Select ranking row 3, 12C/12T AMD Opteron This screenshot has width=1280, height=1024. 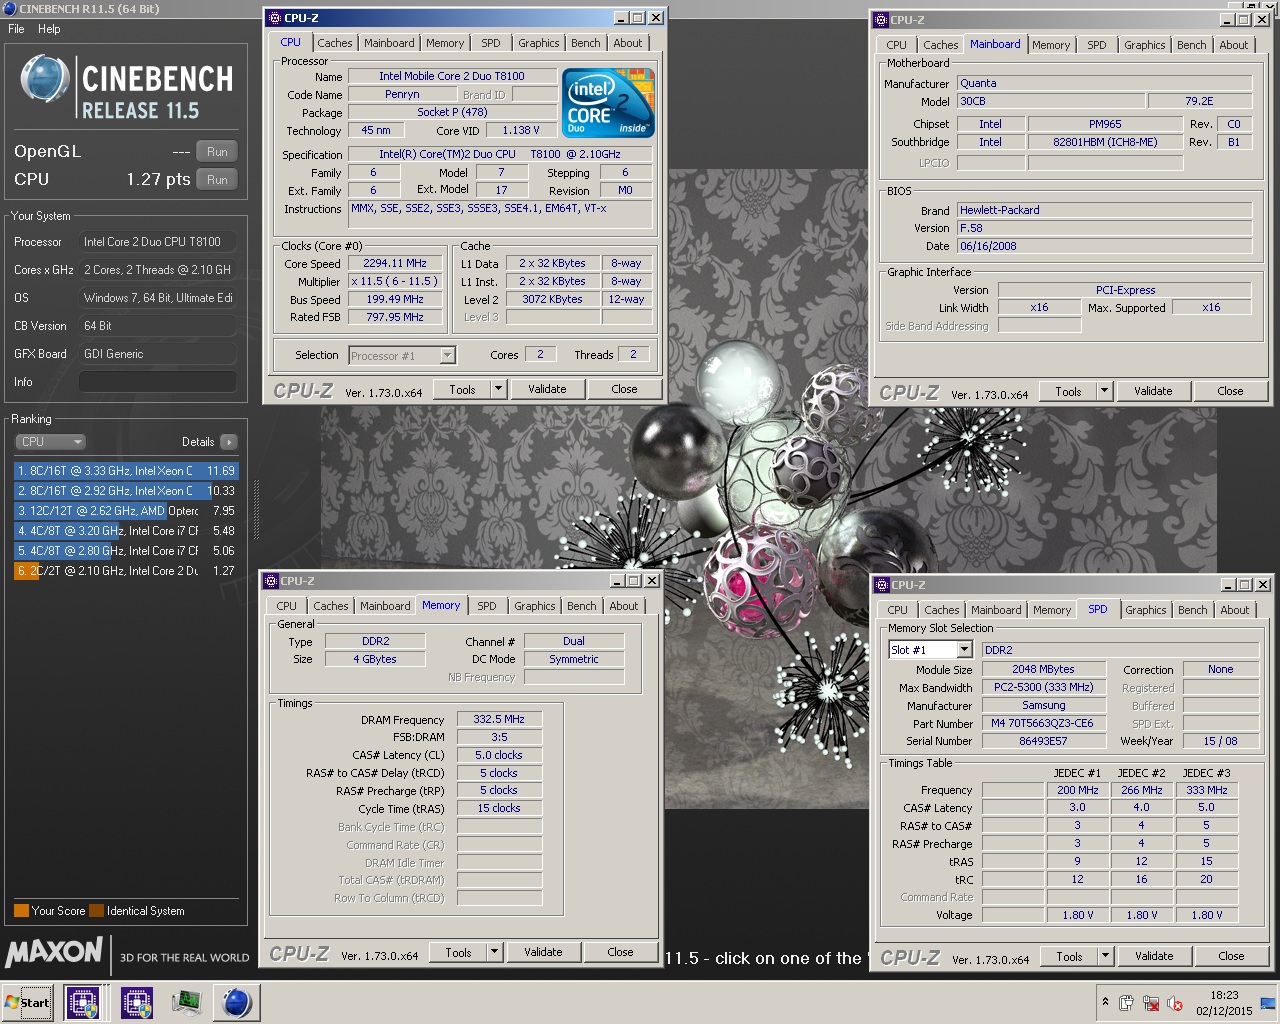(125, 511)
